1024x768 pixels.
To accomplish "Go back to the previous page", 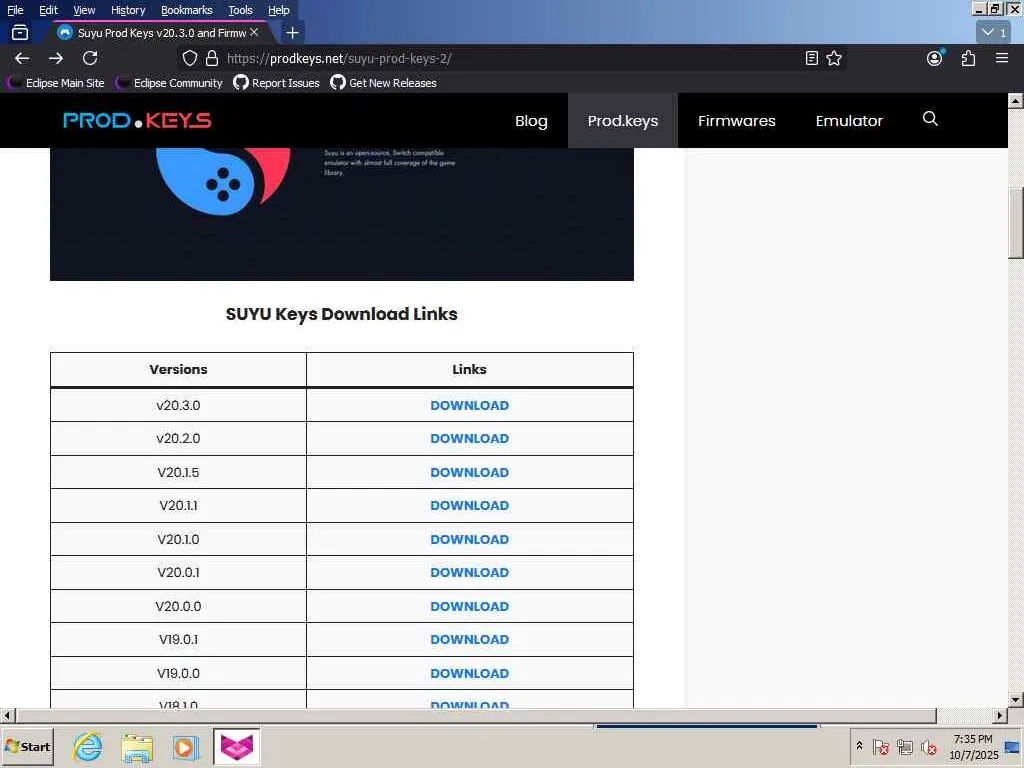I will tap(22, 58).
